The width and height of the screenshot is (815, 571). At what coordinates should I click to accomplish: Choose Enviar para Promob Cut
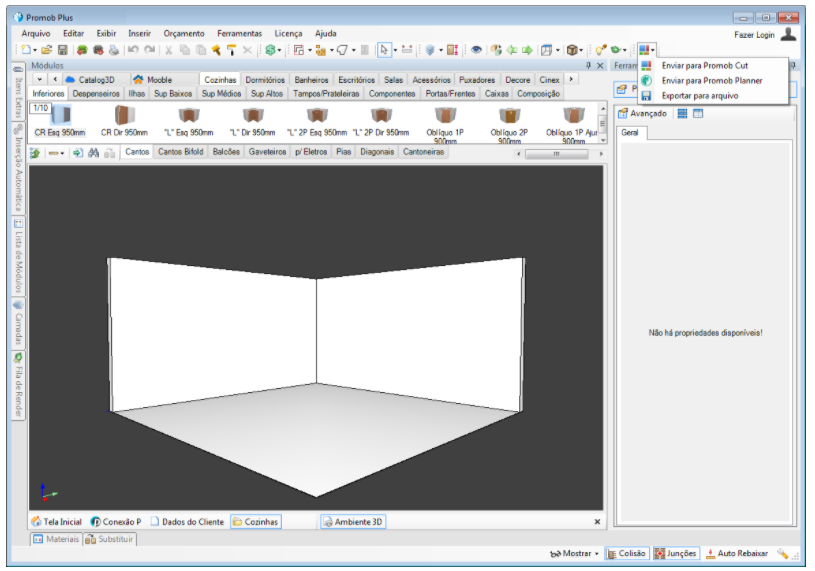tap(712, 65)
